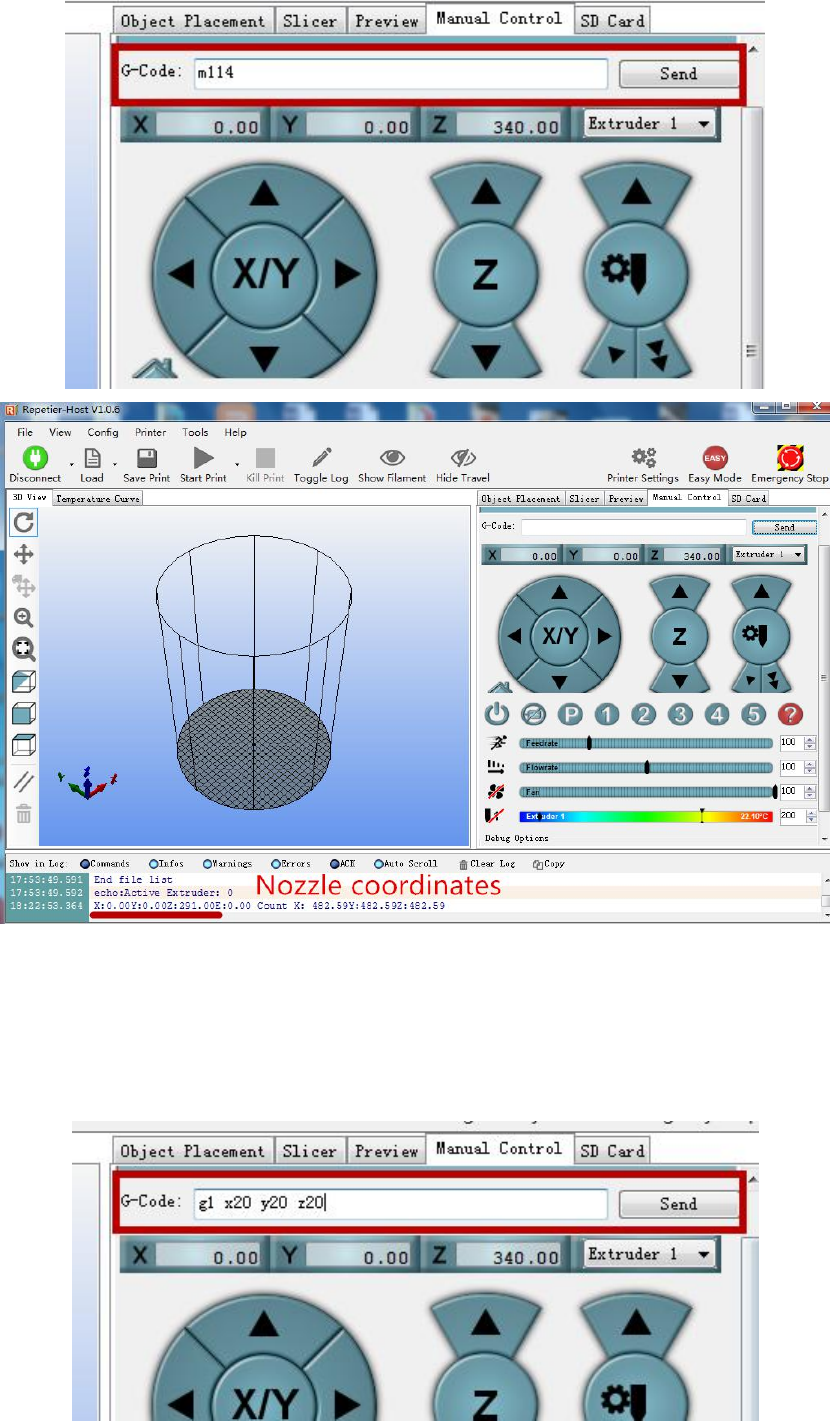Click the extruder temperature 200 spinner arrows
This screenshot has width=830, height=1421.
[x=810, y=816]
